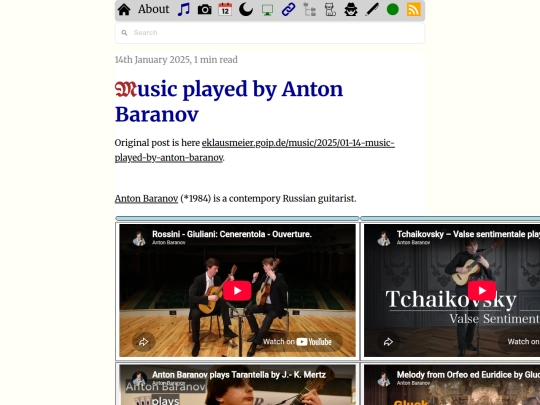Open the green monitor icon
Image resolution: width=540 pixels, height=405 pixels.
267,10
